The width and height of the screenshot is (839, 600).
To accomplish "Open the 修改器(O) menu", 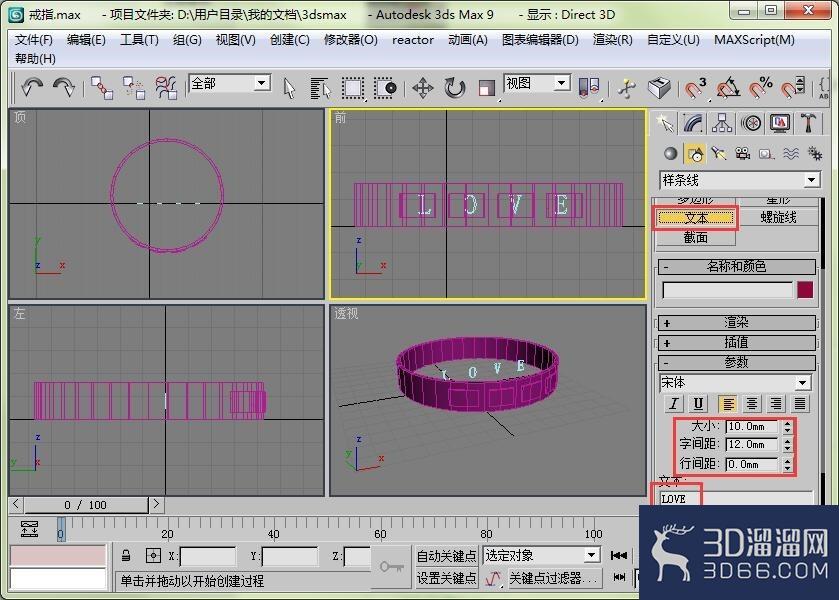I will click(350, 40).
